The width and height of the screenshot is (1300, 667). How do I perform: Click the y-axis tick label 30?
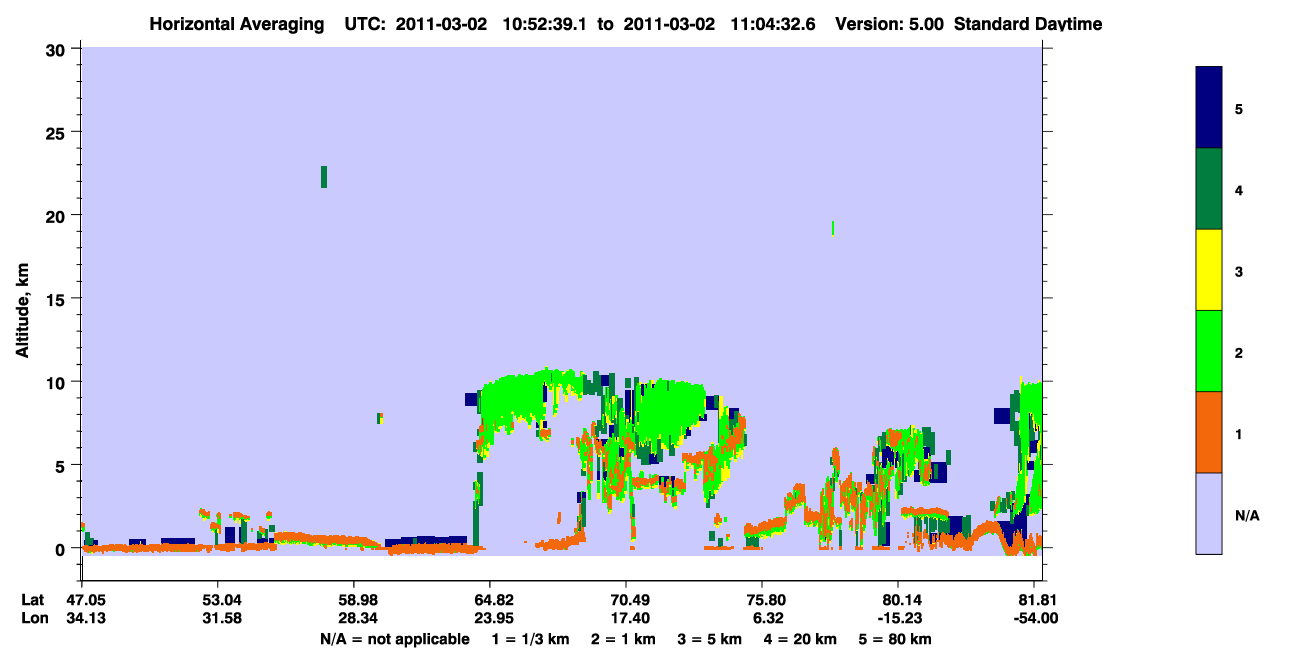[x=57, y=49]
